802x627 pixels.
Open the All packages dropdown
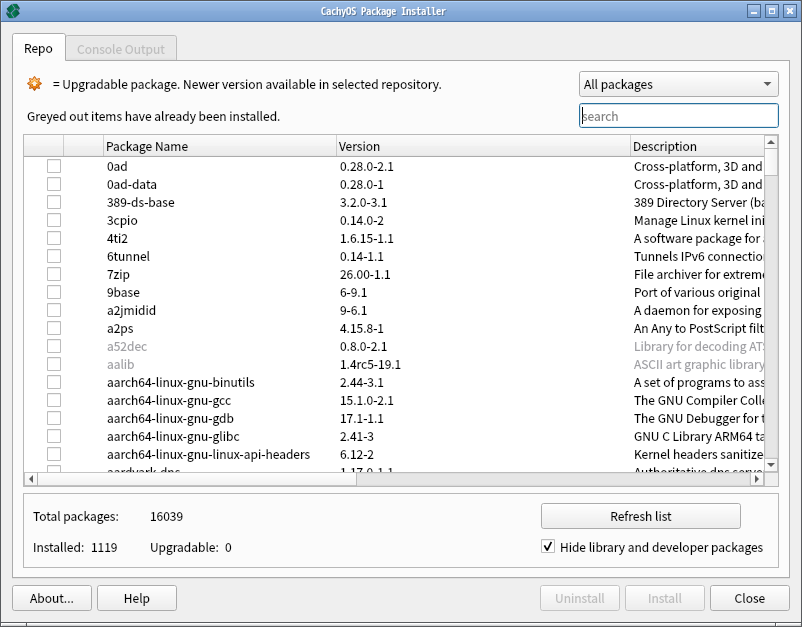coord(679,85)
